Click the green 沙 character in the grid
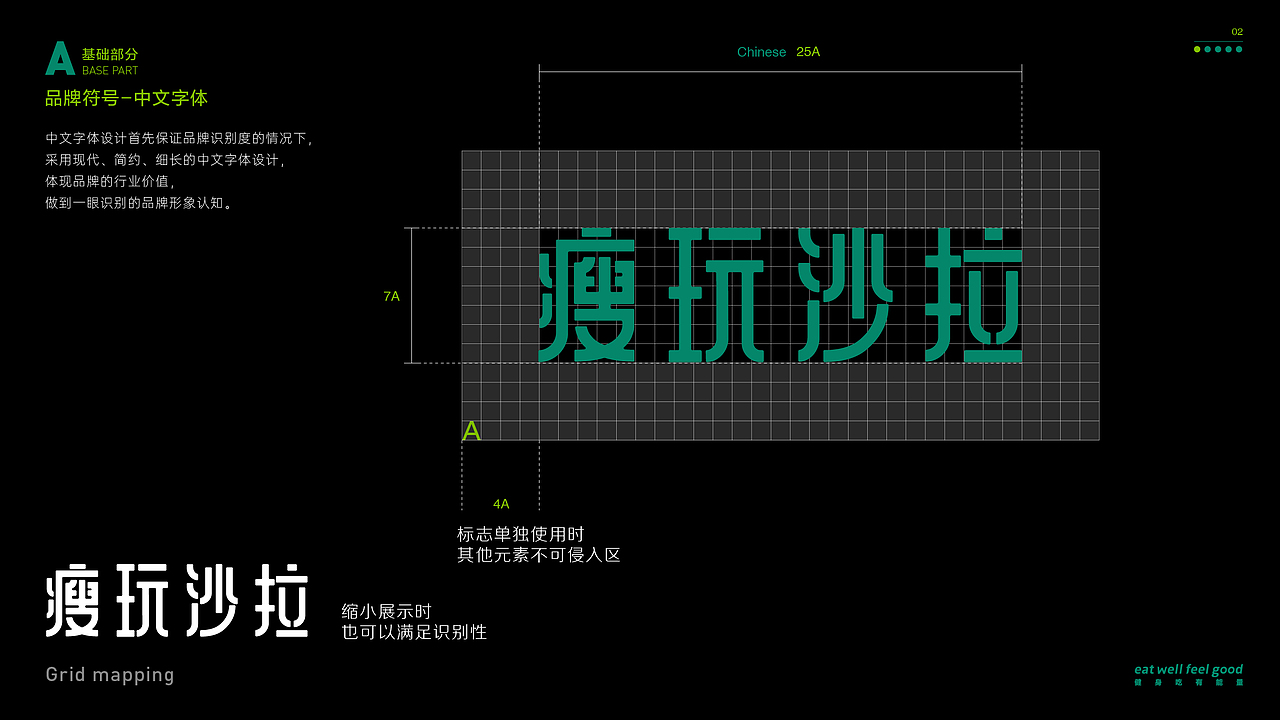This screenshot has width=1280, height=720. (845, 295)
